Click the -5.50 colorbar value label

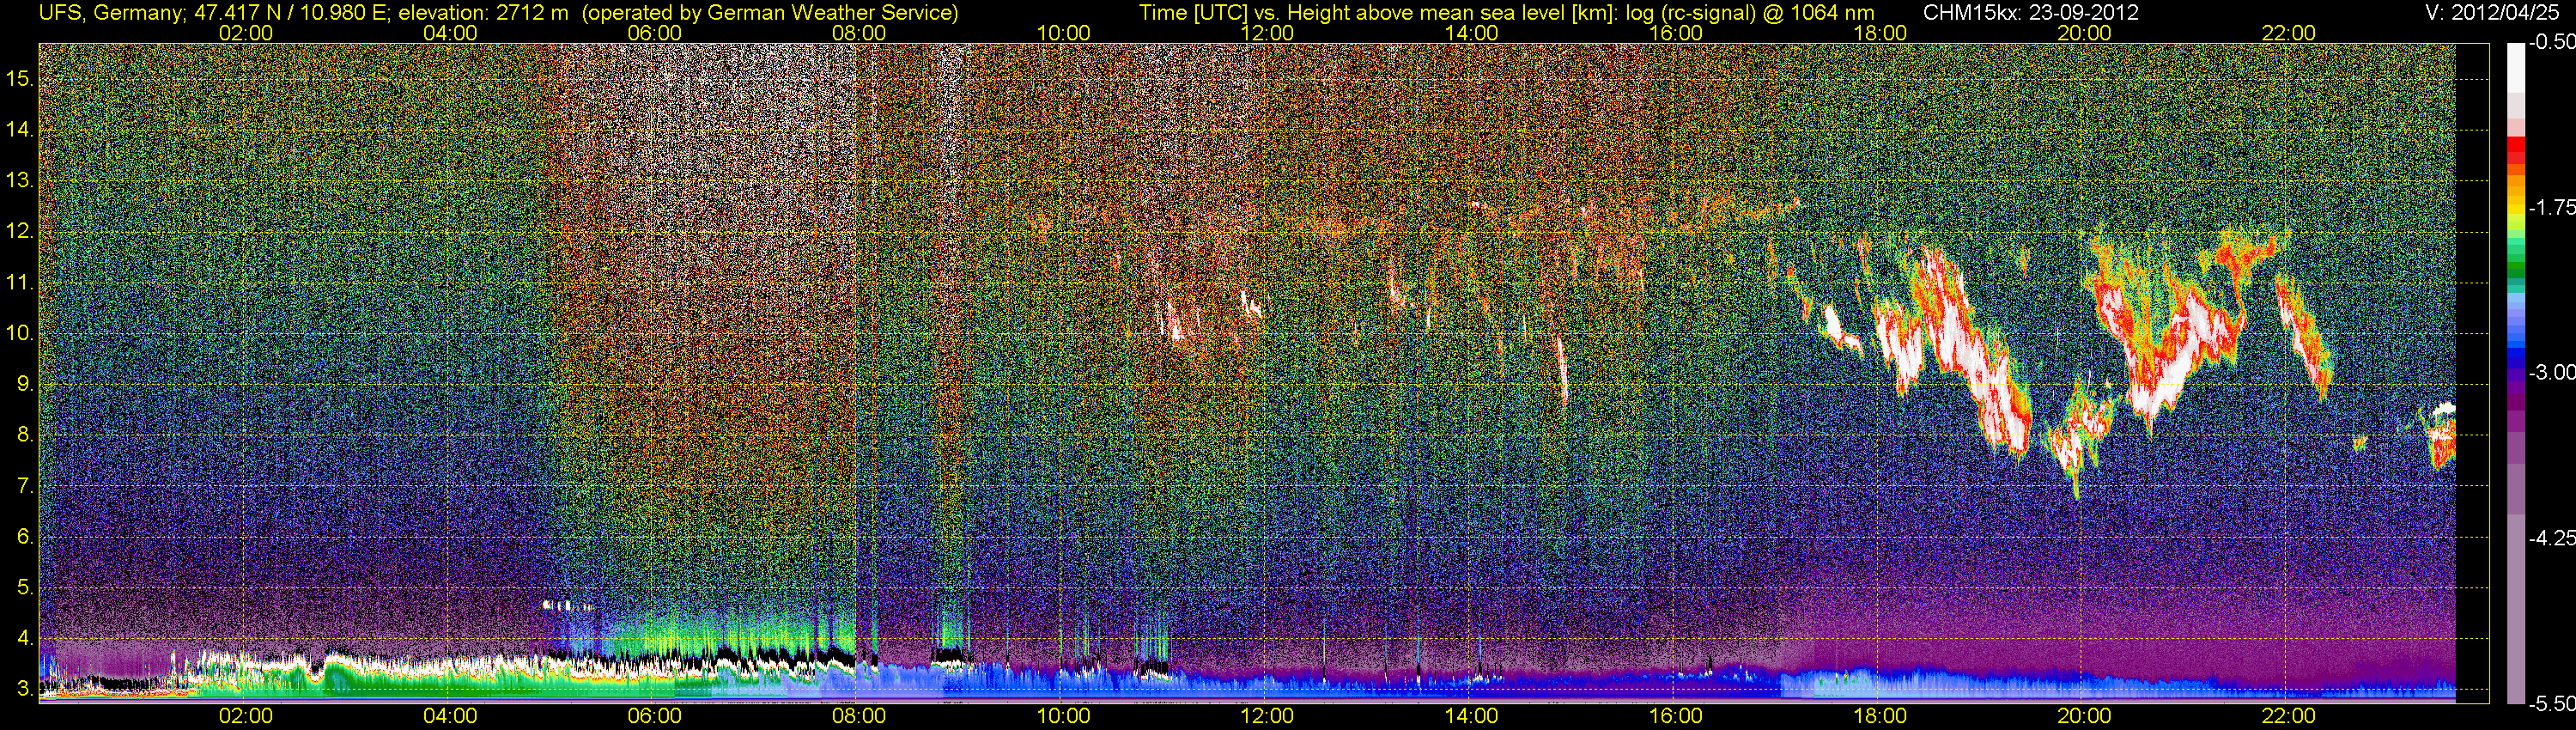2551,703
